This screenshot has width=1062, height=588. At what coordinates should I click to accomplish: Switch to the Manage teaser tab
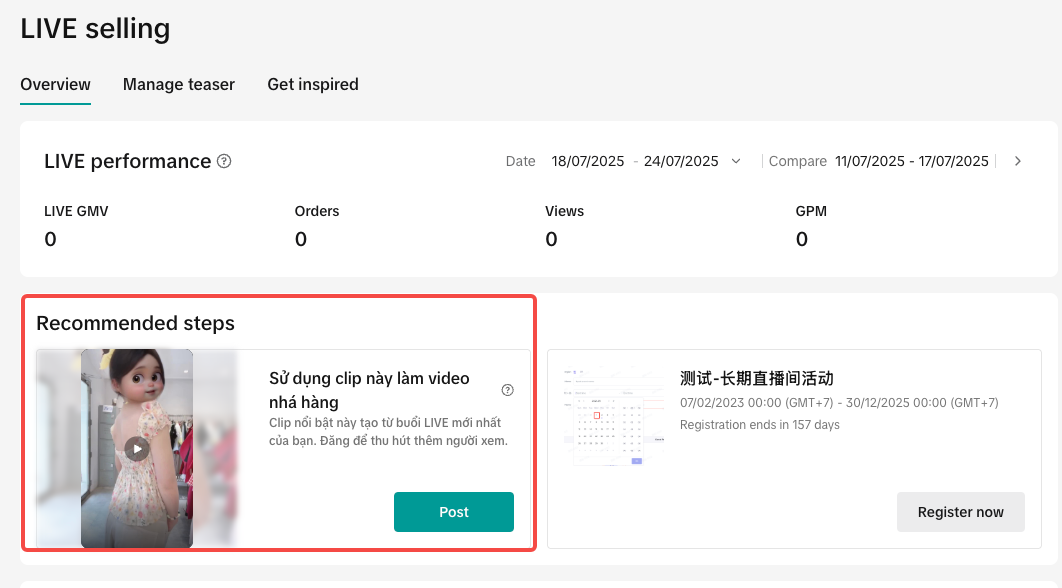[x=179, y=85]
